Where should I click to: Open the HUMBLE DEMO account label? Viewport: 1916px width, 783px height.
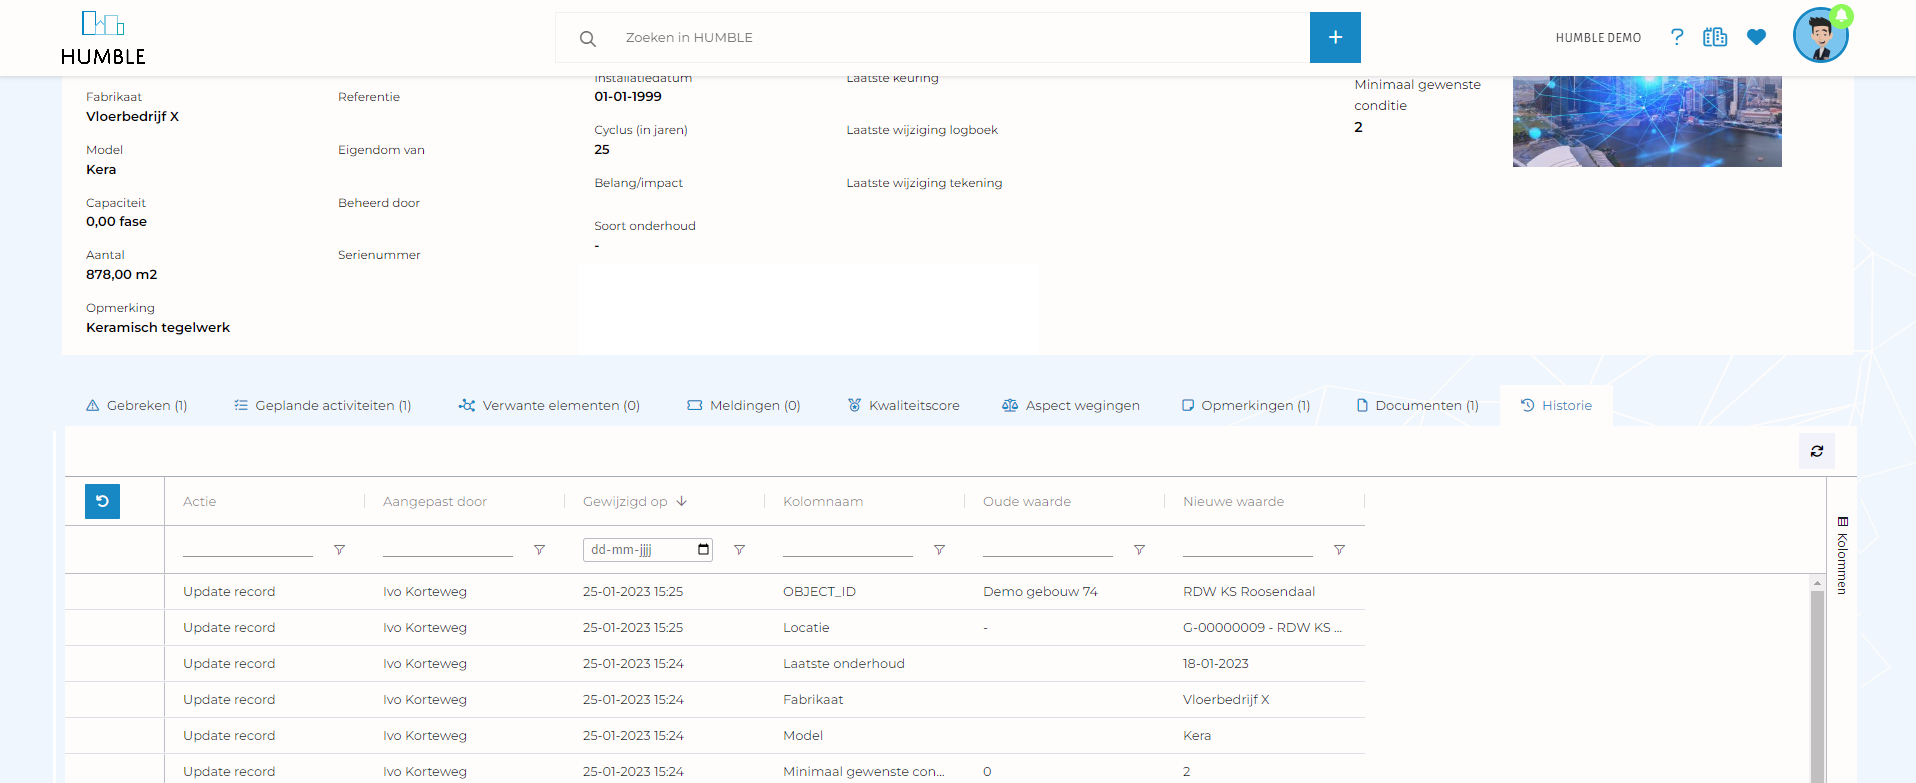[x=1598, y=38]
